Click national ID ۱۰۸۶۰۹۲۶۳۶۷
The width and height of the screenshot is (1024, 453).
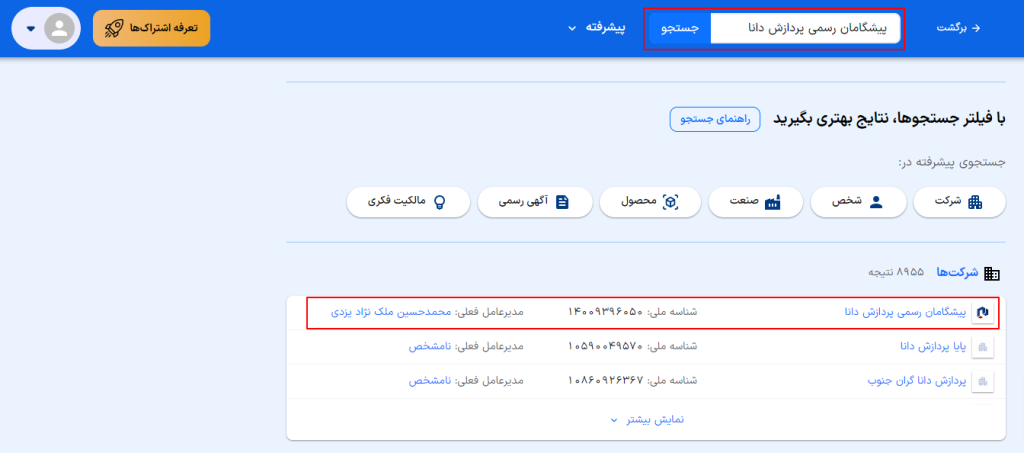(605, 381)
